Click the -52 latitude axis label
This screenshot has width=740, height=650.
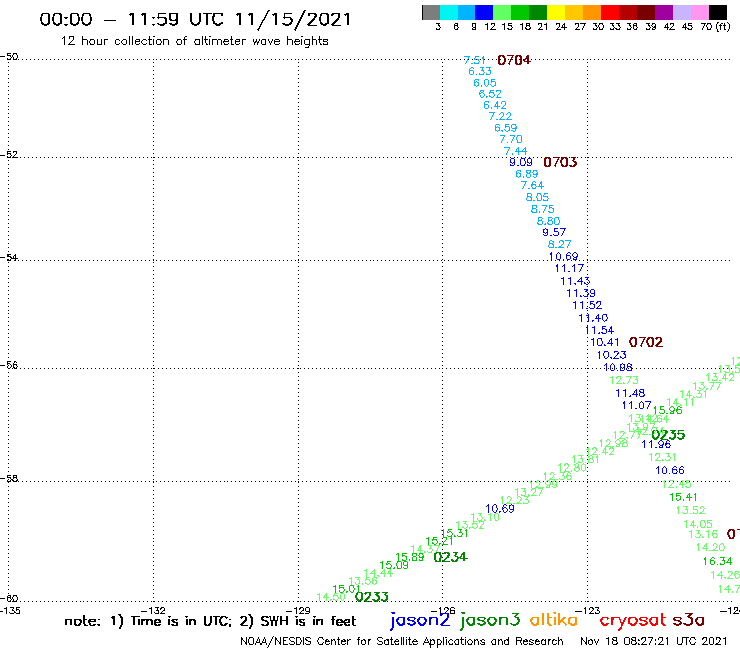[x=9, y=155]
